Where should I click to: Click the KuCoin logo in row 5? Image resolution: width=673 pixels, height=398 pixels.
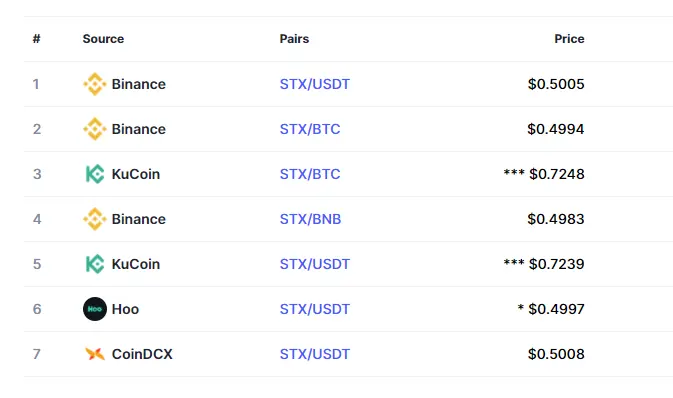click(94, 264)
